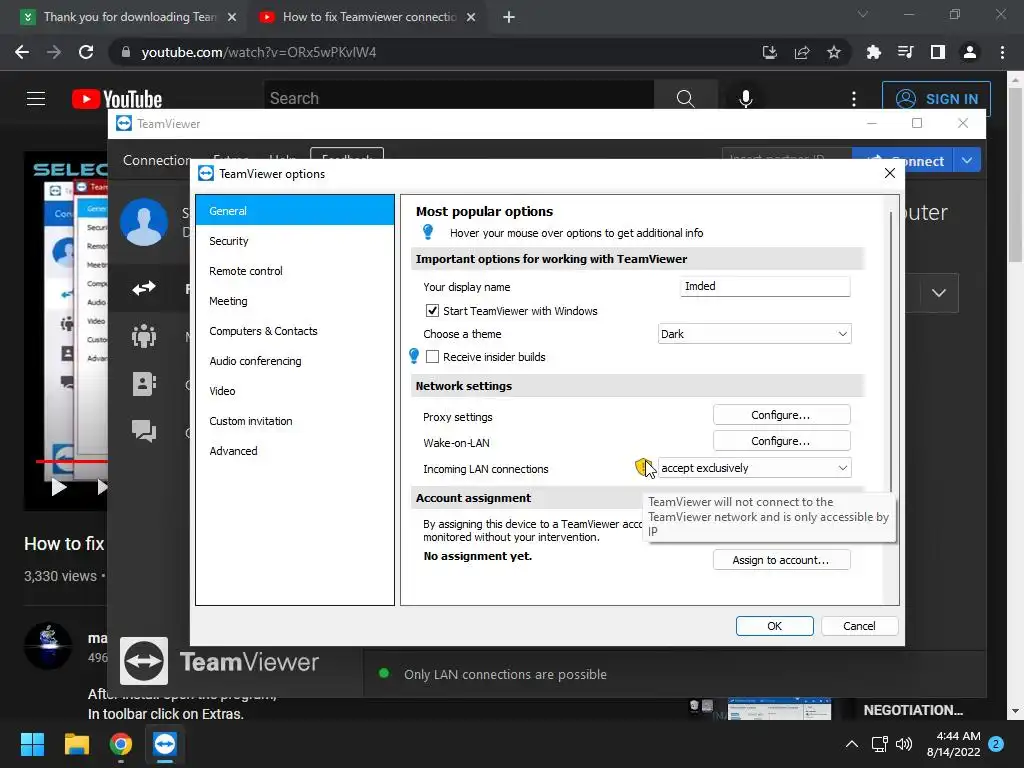Click the share page icon in address bar
The image size is (1024, 768).
pyautogui.click(x=802, y=52)
